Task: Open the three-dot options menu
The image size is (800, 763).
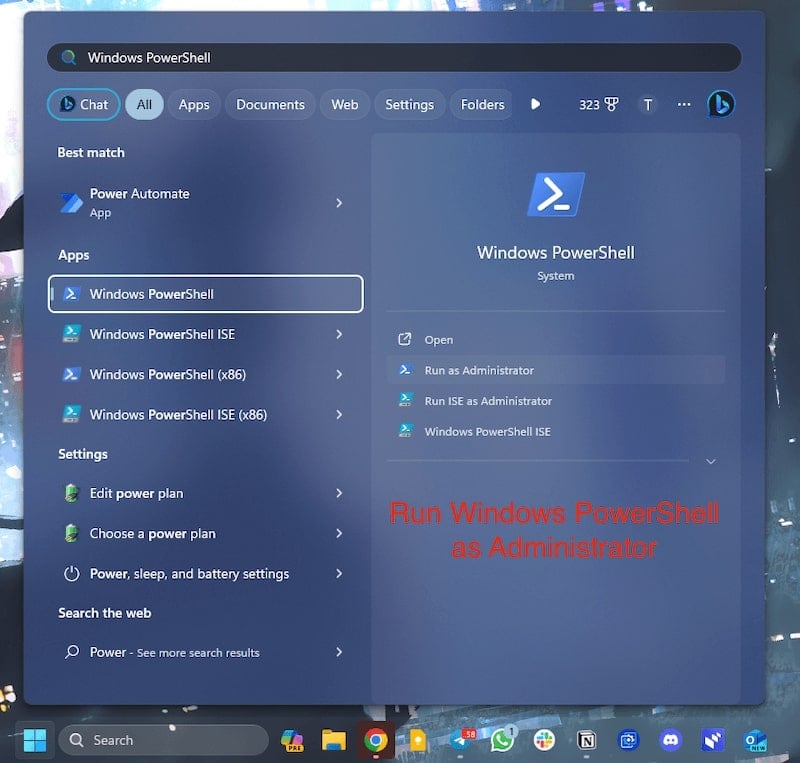Action: 684,105
